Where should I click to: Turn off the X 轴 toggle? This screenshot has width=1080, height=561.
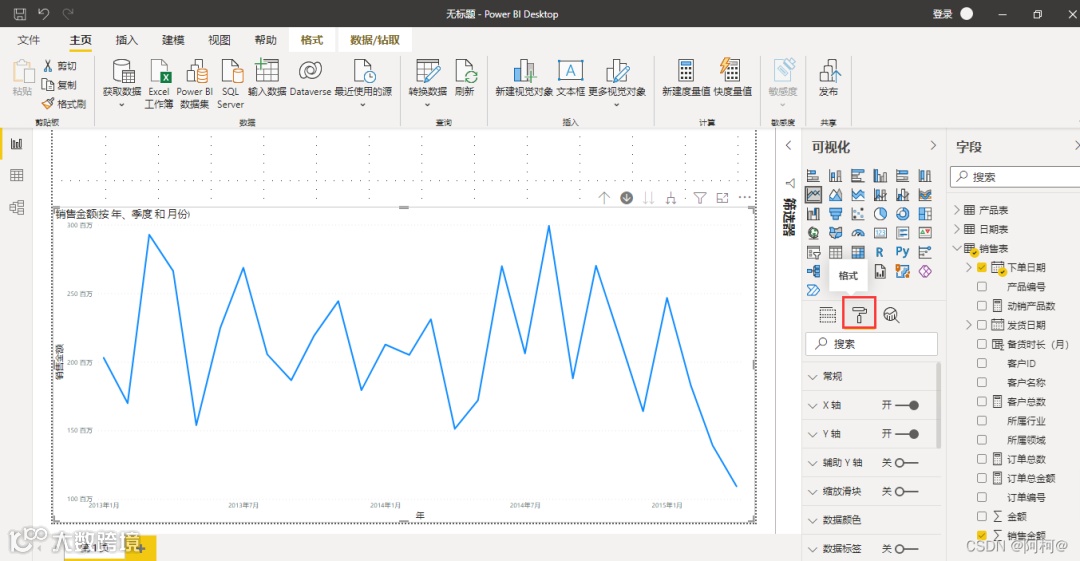pos(907,405)
